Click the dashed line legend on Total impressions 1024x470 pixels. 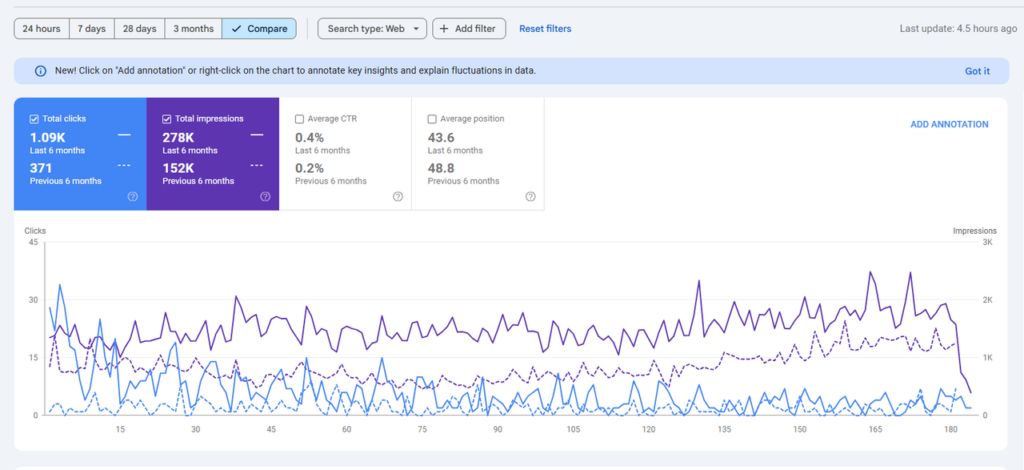257,165
